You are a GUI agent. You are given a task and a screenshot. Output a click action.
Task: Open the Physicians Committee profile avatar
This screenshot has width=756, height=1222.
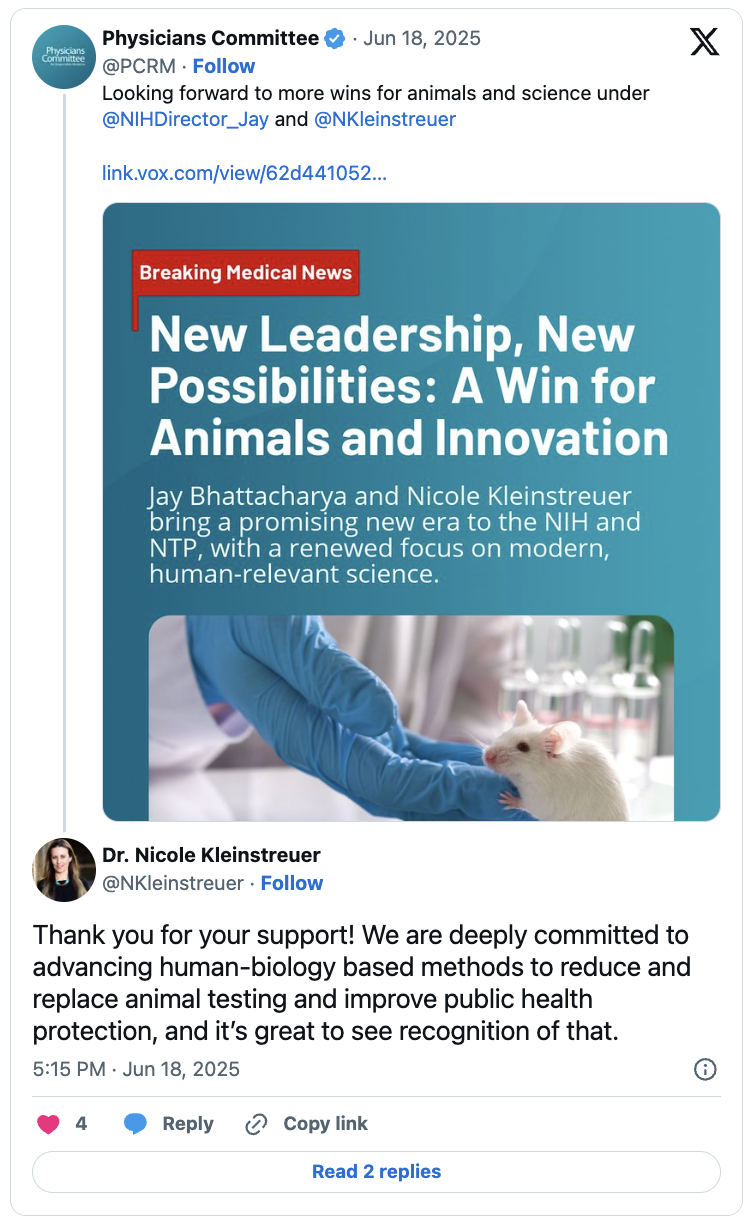pos(65,57)
